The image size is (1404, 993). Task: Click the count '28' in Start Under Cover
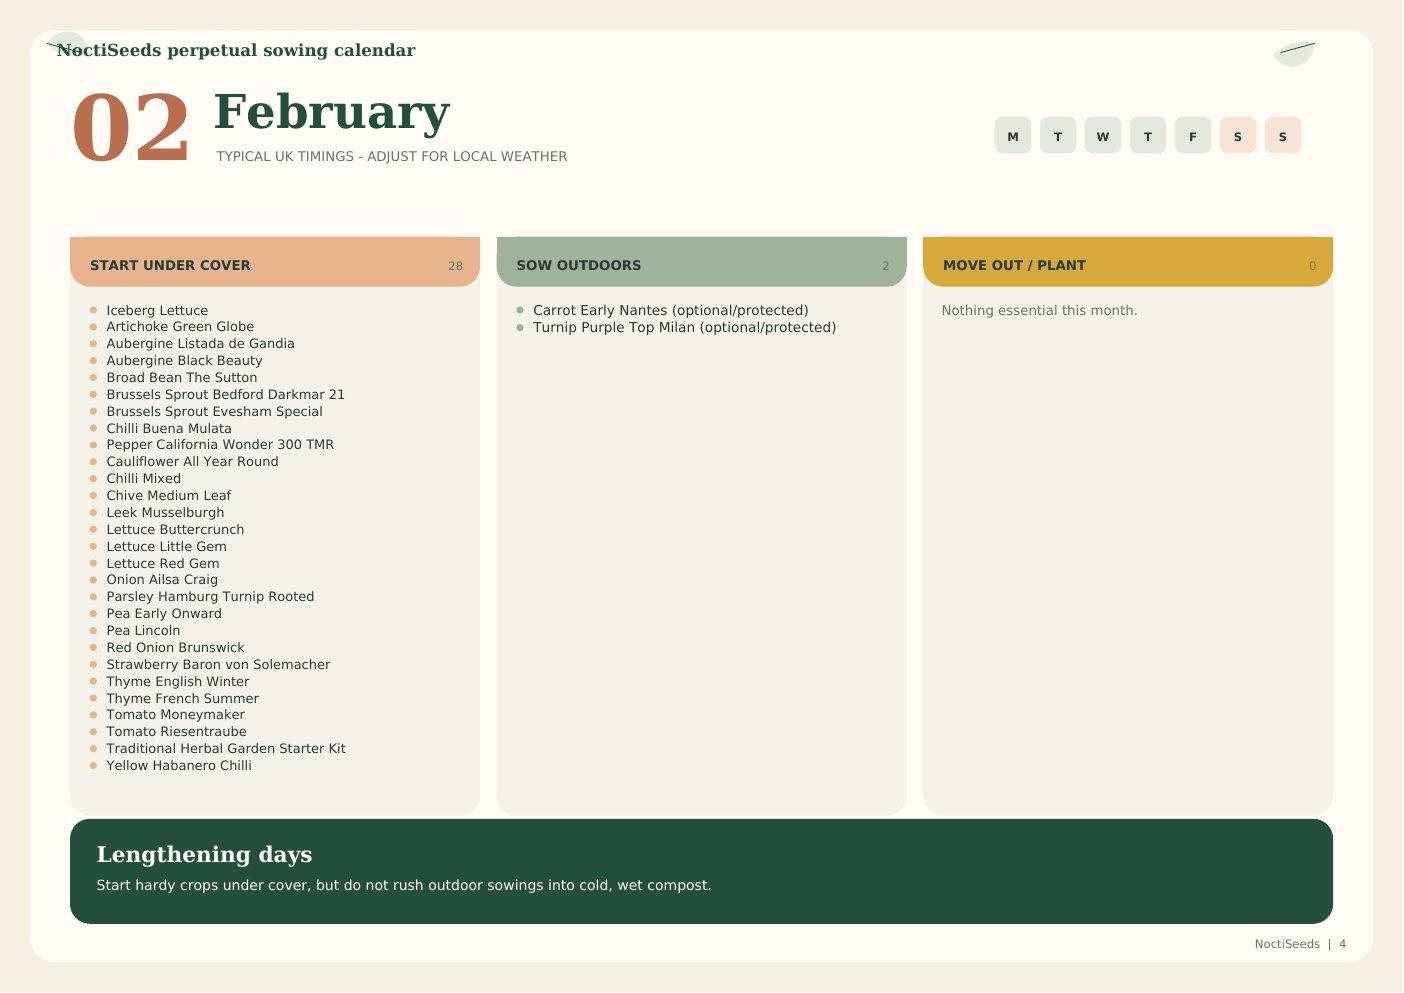point(455,266)
